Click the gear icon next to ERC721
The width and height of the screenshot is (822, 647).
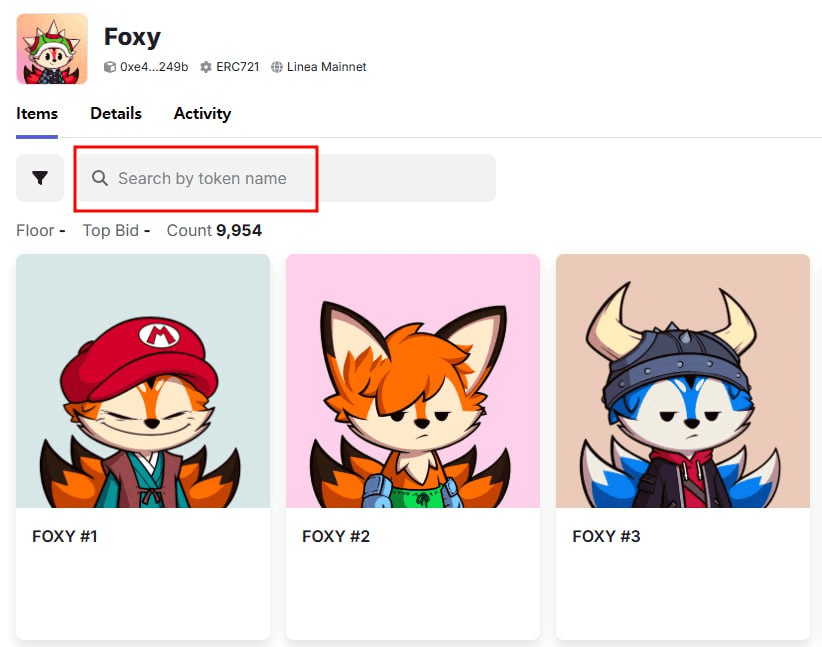click(206, 67)
